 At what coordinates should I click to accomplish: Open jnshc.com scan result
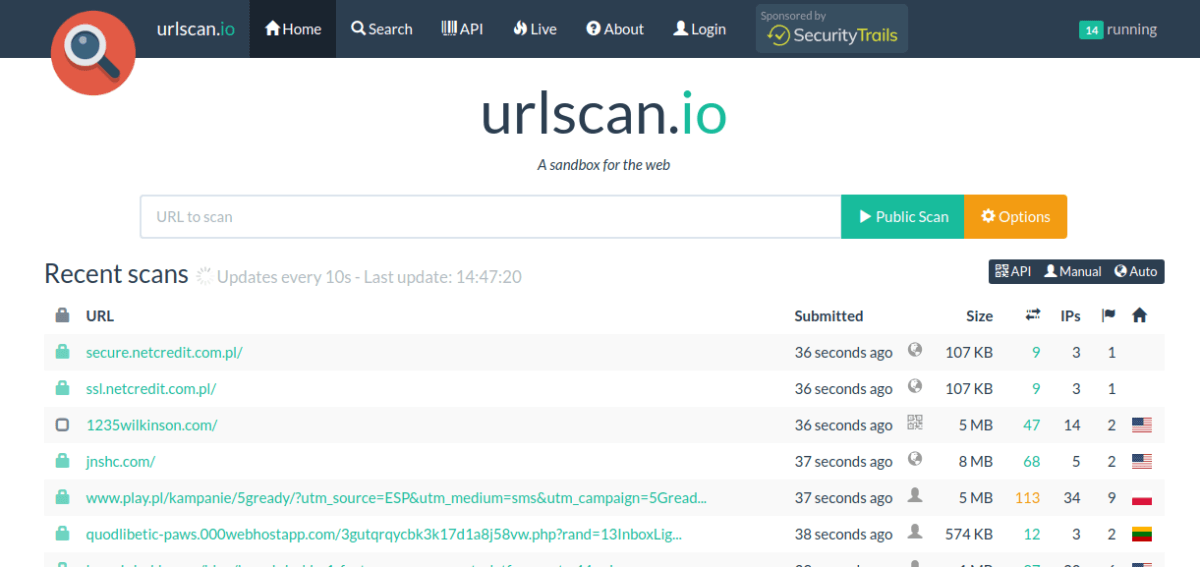pyautogui.click(x=121, y=461)
